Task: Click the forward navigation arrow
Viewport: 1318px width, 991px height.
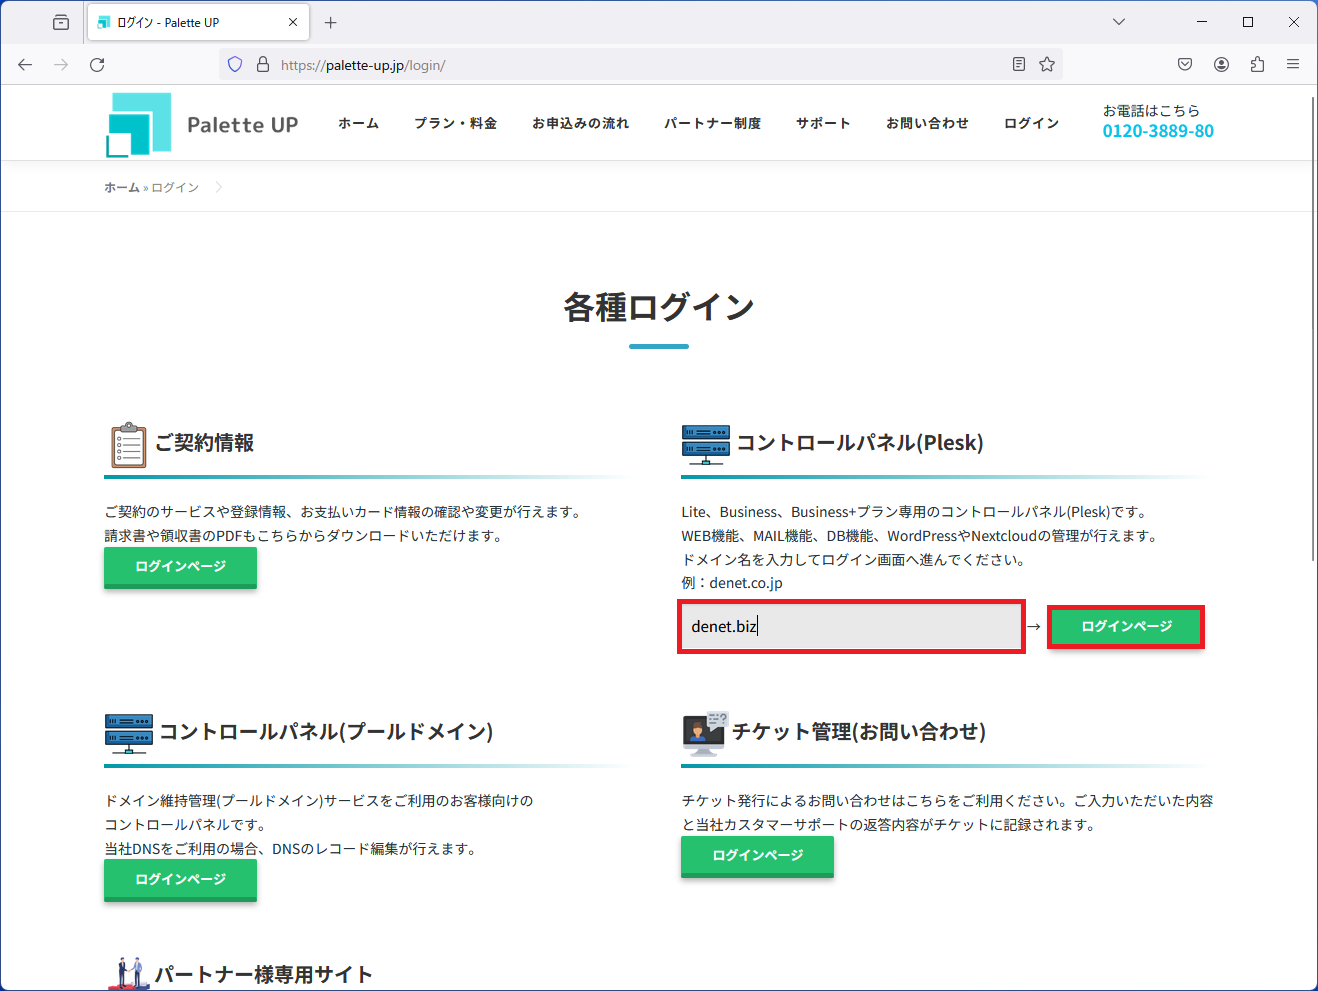Action: (x=61, y=64)
